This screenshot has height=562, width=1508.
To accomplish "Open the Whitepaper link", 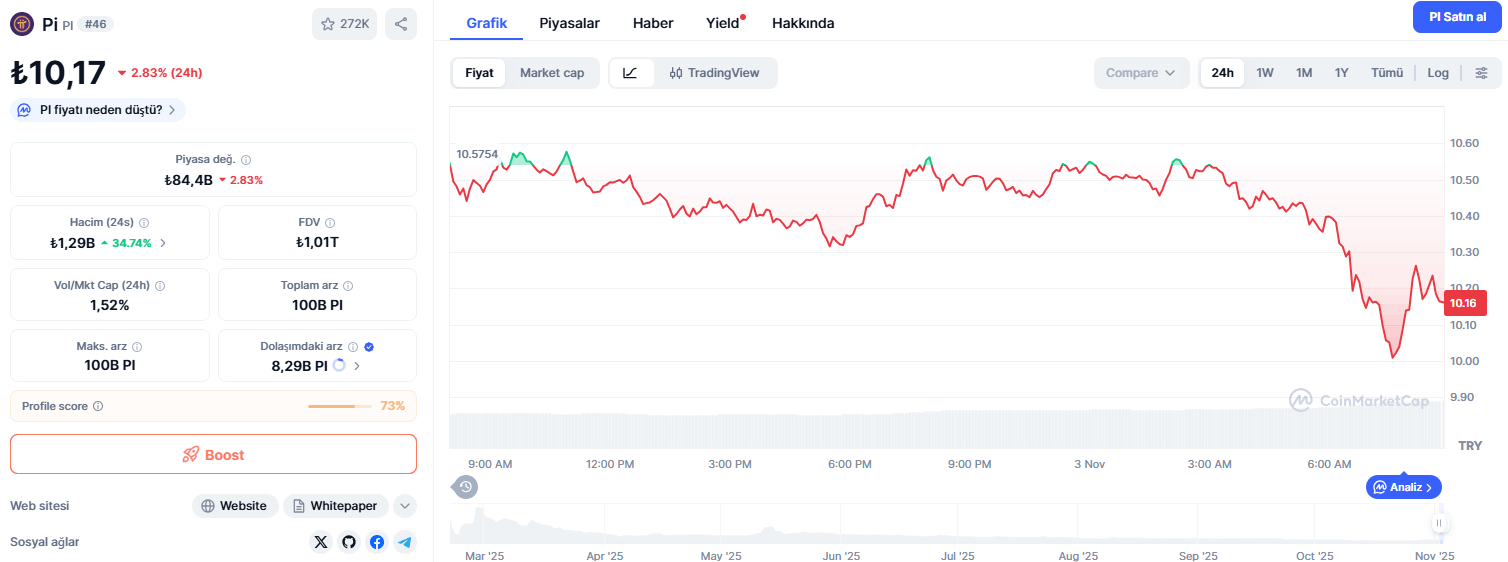I will pyautogui.click(x=336, y=506).
